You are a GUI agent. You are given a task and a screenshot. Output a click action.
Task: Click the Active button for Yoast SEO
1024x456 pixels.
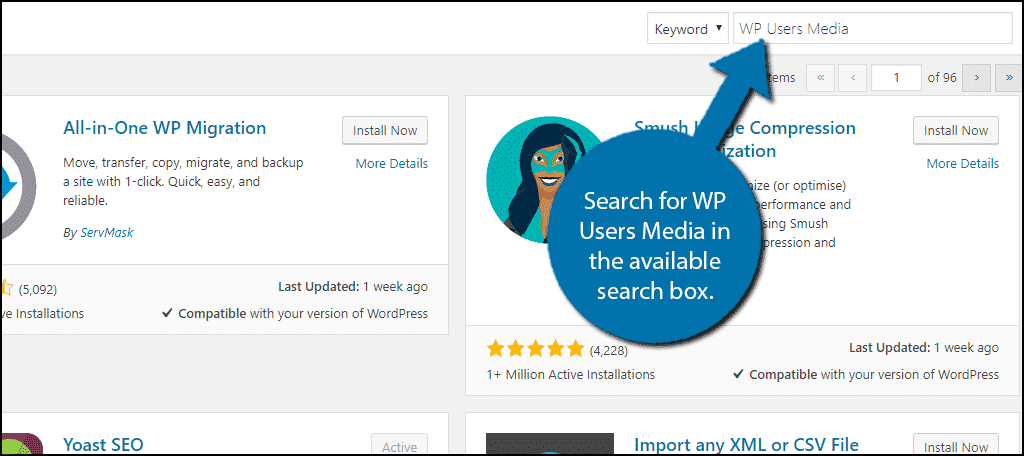pos(399,444)
